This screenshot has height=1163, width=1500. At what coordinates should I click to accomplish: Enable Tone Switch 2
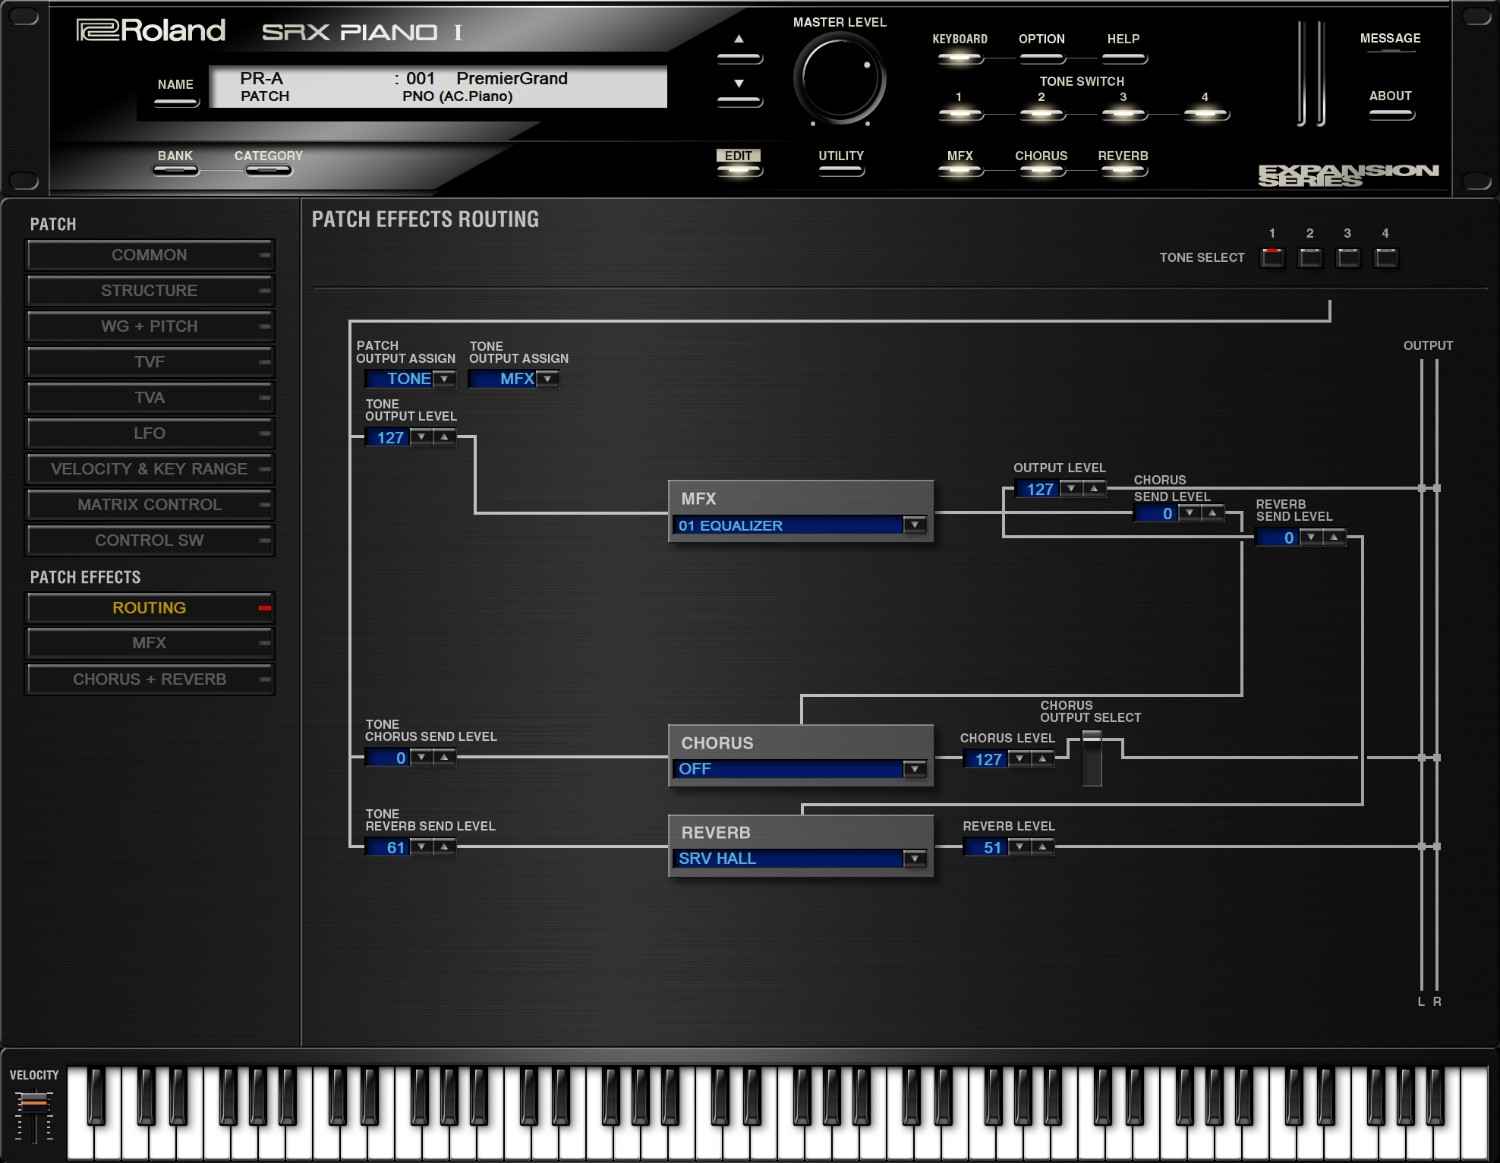tap(1041, 115)
